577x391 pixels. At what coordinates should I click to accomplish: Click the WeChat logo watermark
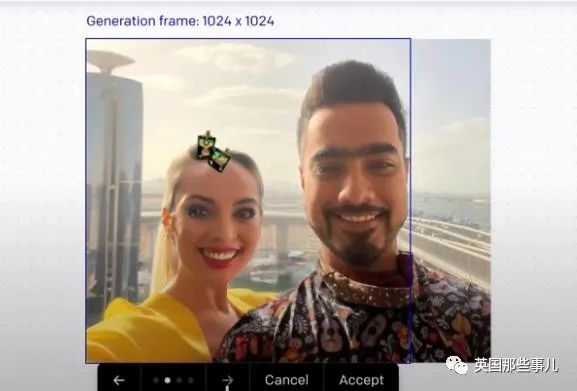click(x=457, y=365)
